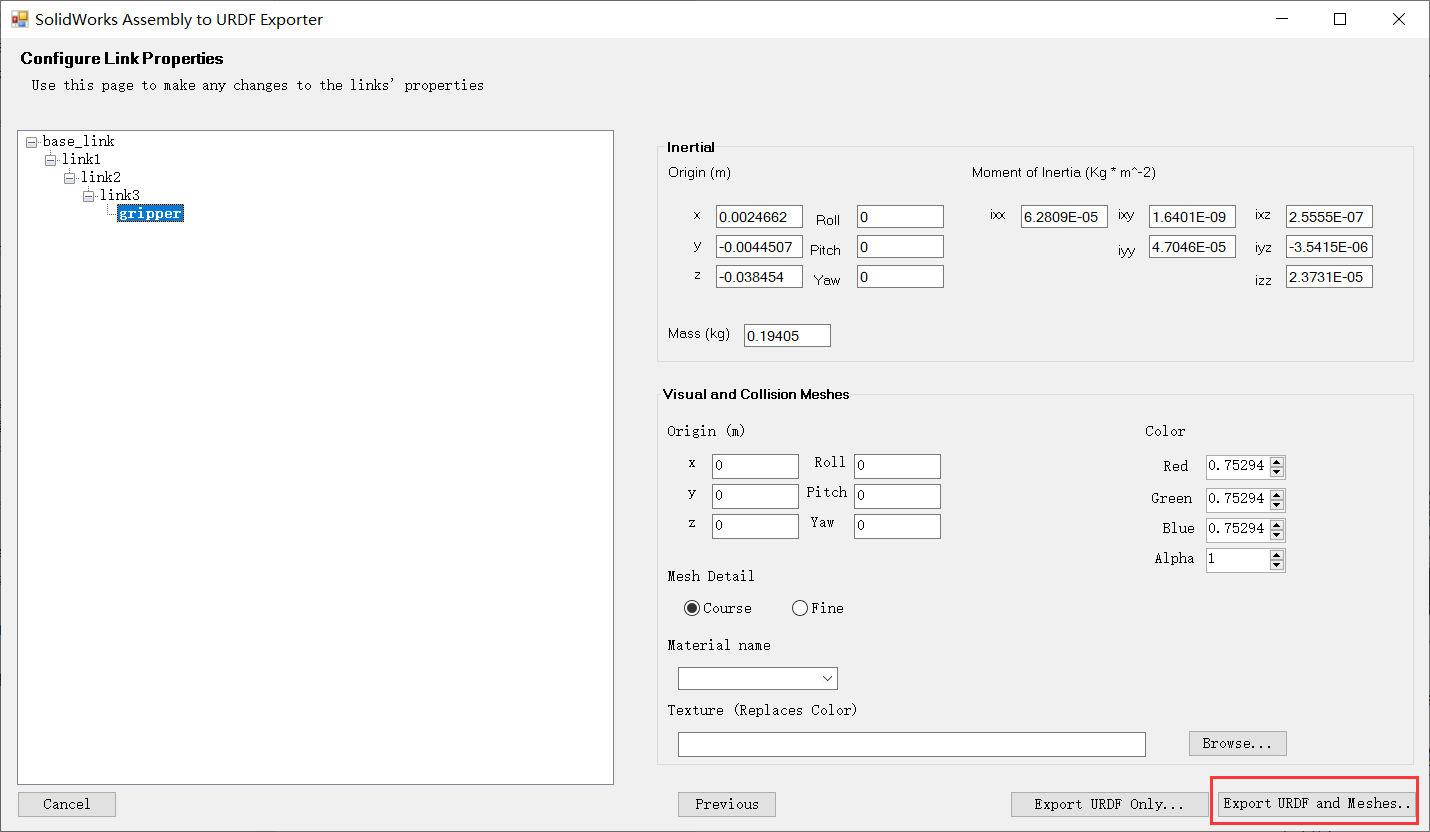Viewport: 1430px width, 832px height.
Task: Select the Fine mesh detail radio button
Action: point(800,607)
